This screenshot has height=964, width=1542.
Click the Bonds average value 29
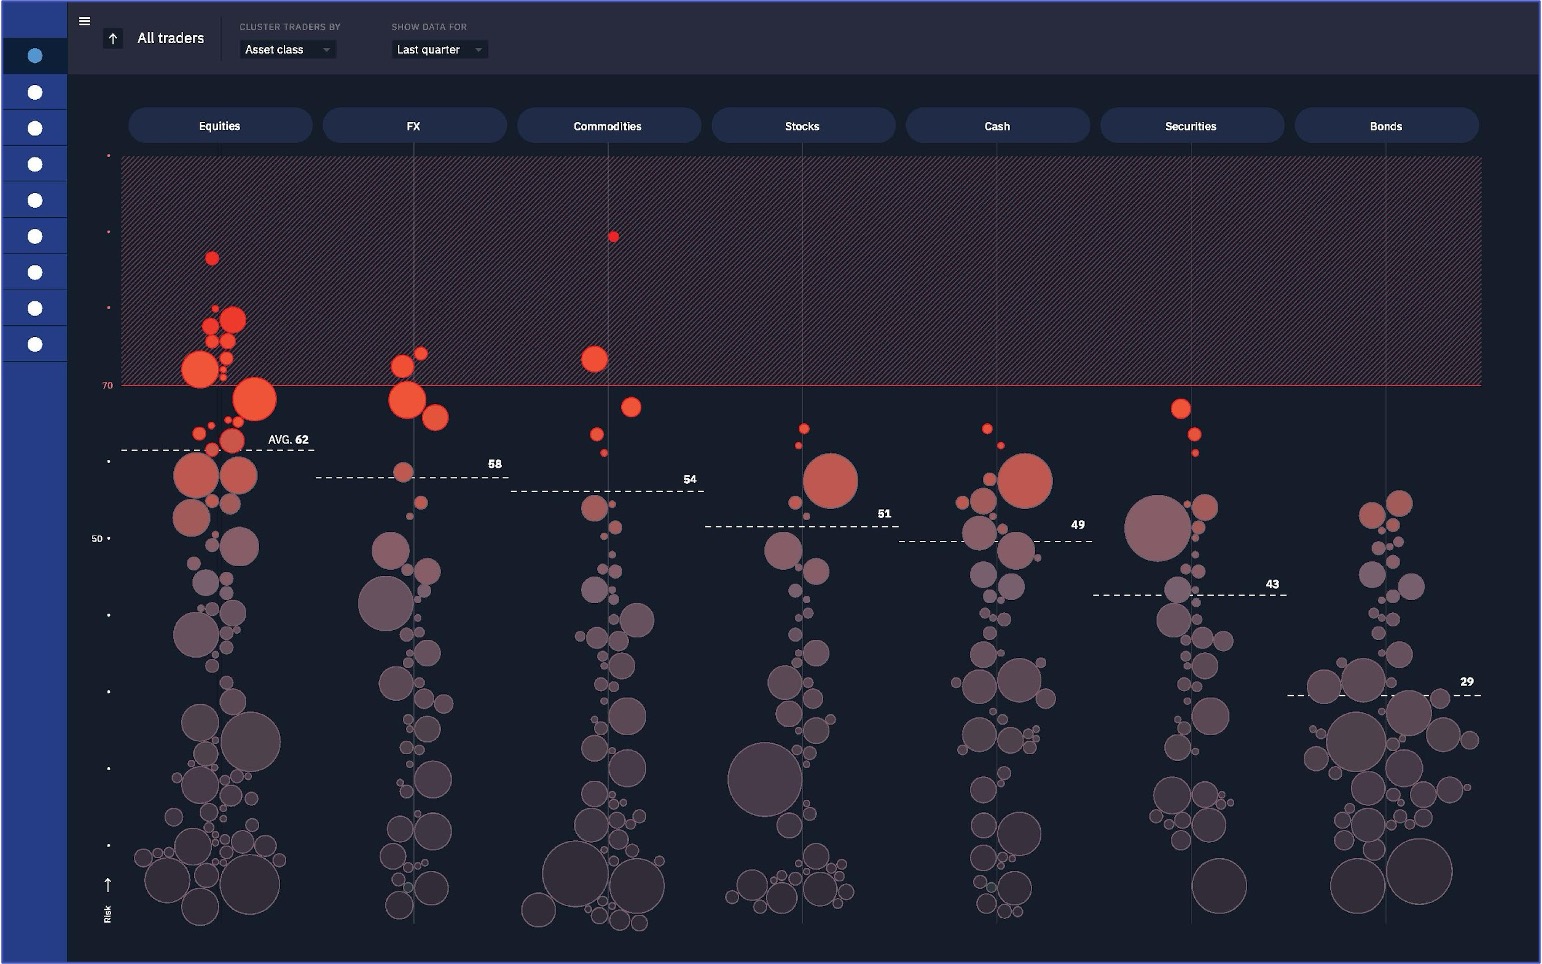point(1467,682)
